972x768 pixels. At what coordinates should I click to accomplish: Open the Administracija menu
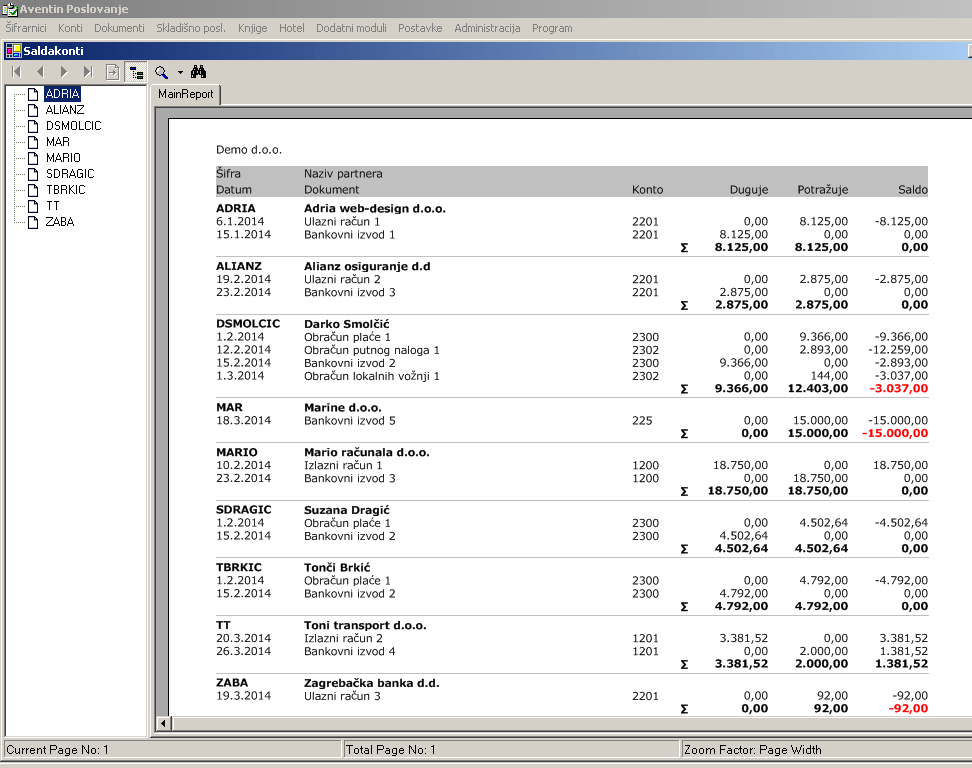487,28
